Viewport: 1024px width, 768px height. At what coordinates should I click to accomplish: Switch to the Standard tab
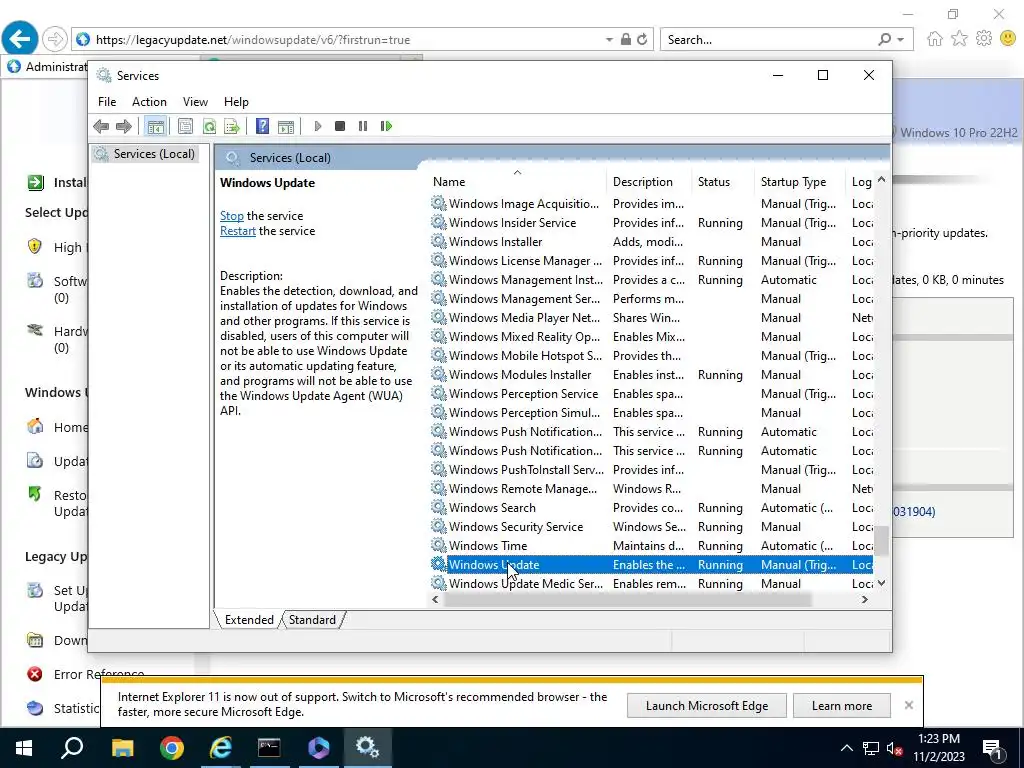pyautogui.click(x=312, y=620)
